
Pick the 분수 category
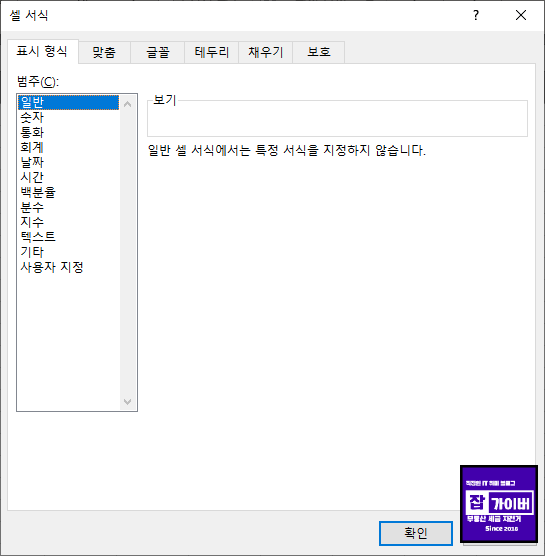(68, 207)
